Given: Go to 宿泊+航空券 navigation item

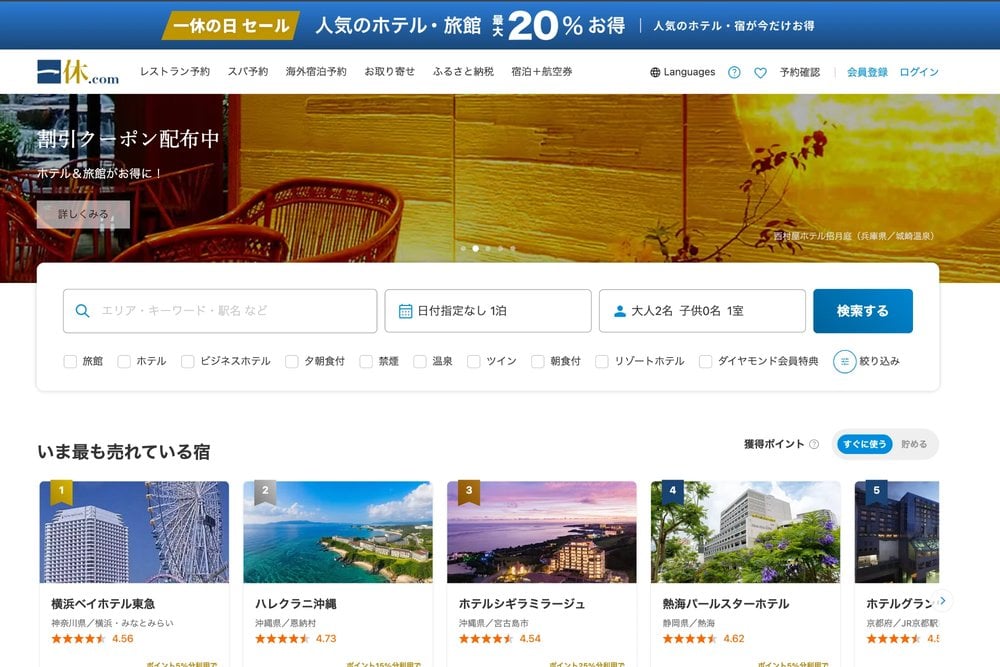Looking at the screenshot, I should [541, 72].
